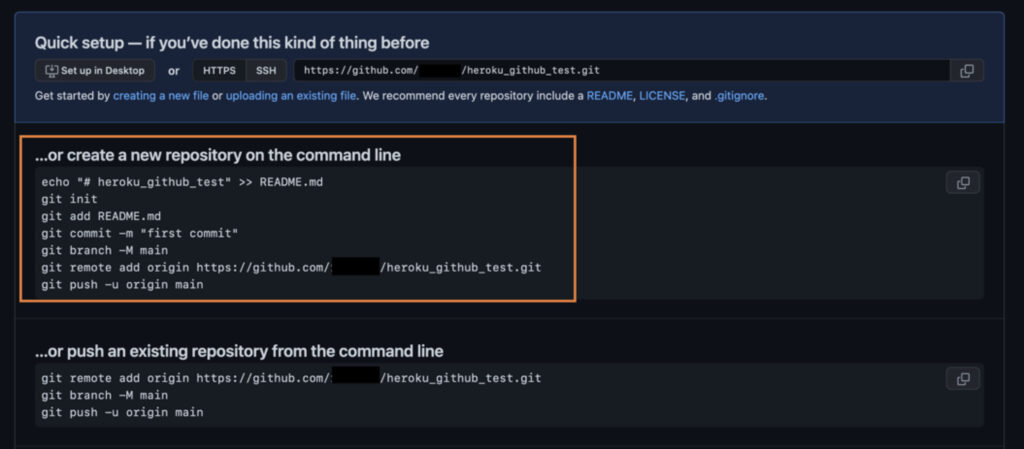Click the 'git init' command line

[x=69, y=199]
